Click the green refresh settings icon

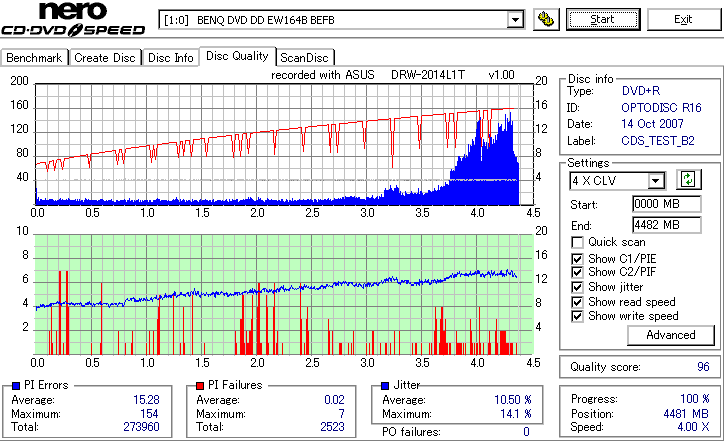click(688, 180)
